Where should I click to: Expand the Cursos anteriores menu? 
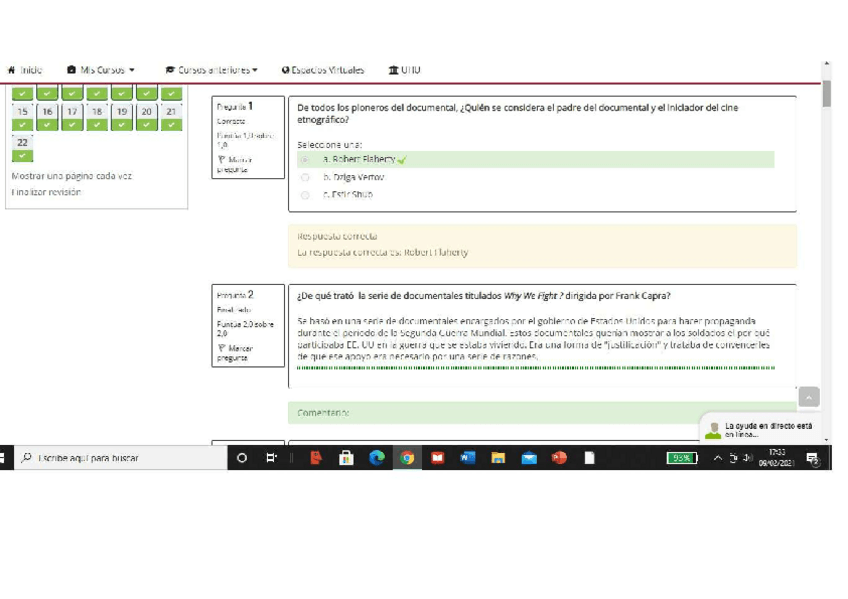211,70
